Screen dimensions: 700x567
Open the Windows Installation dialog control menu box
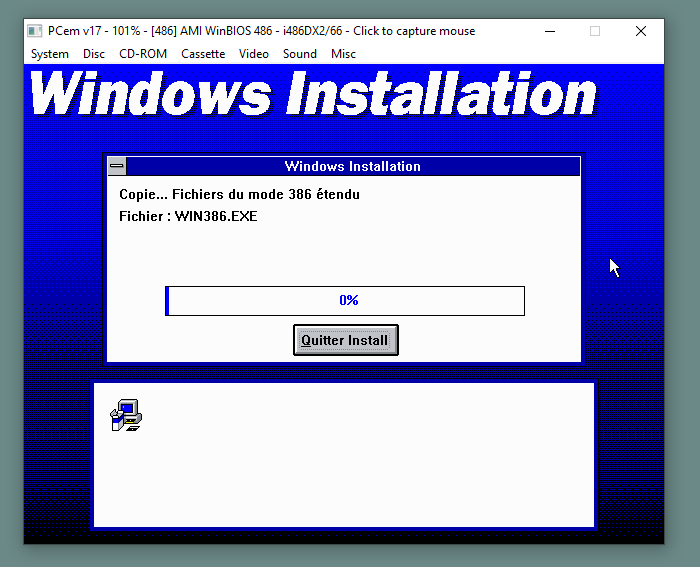(117, 166)
